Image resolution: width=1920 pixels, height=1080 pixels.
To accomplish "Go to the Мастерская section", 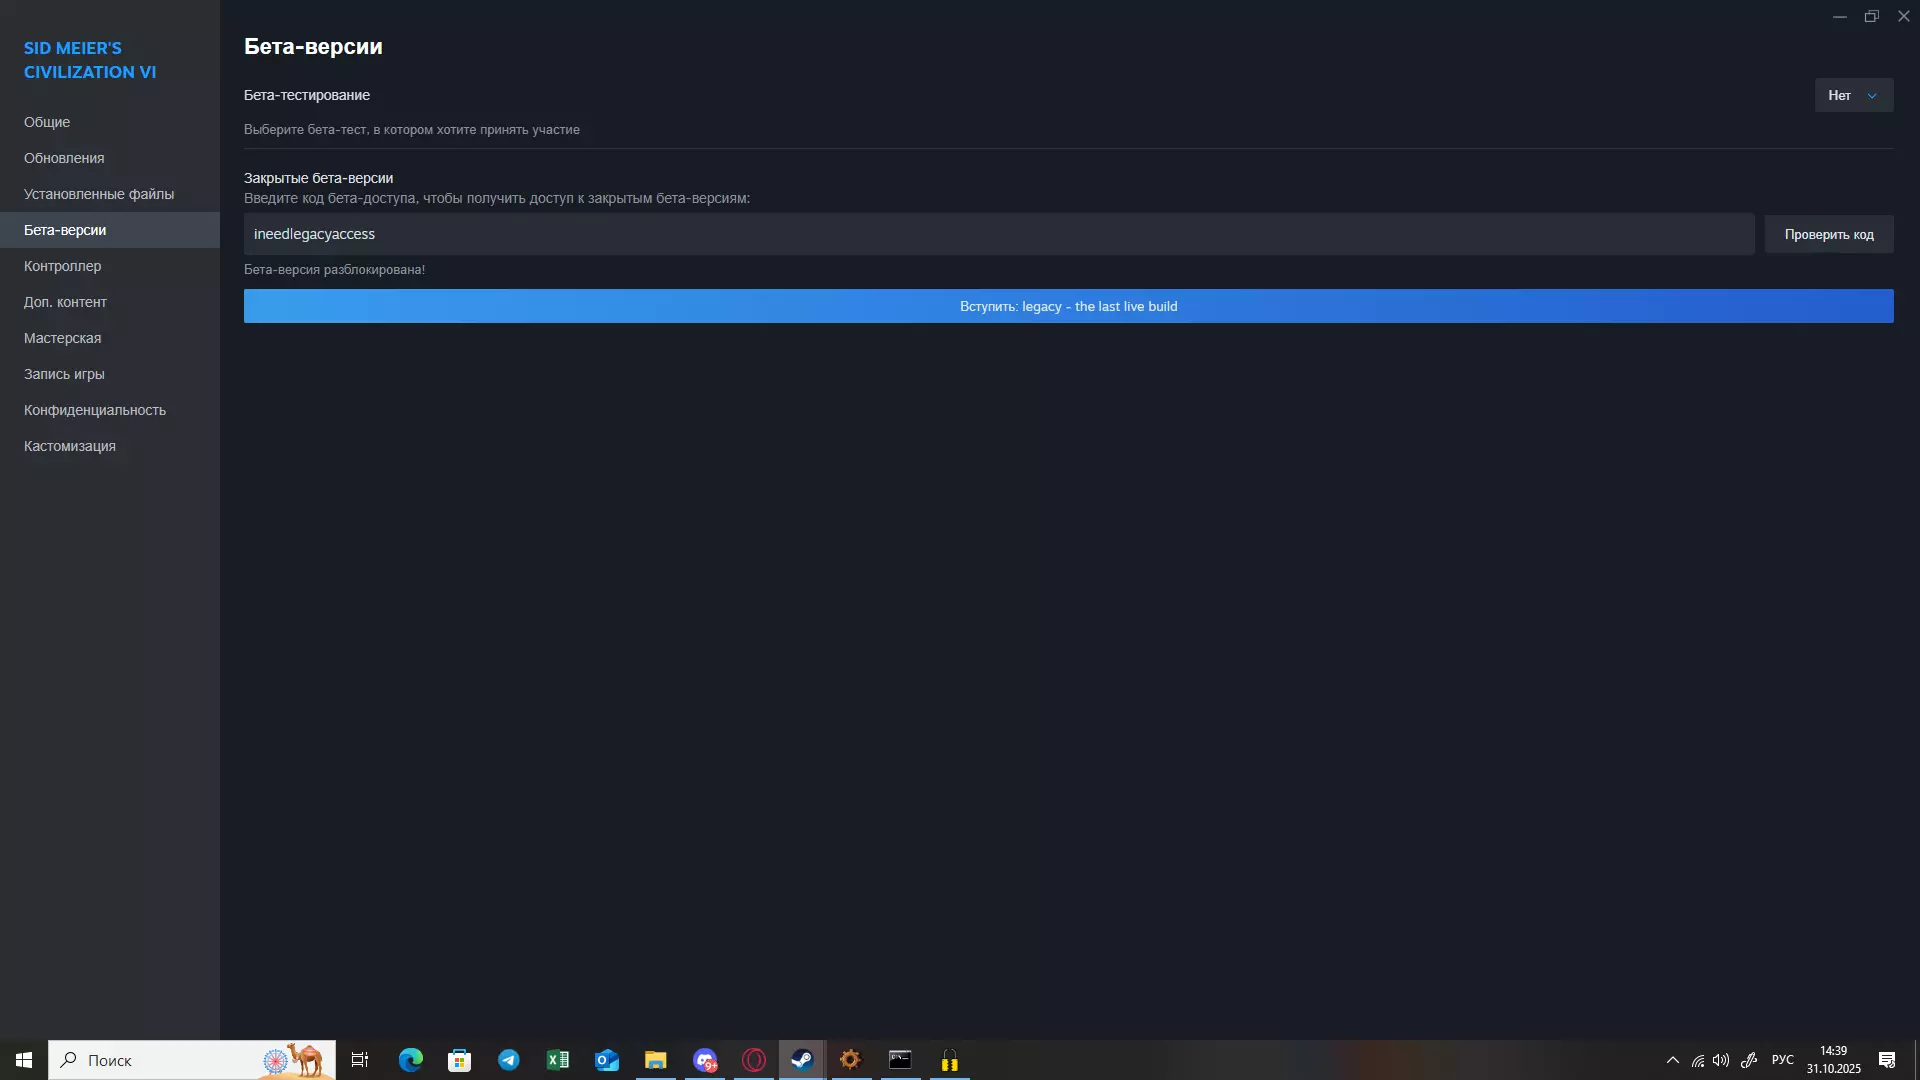I will pos(62,338).
